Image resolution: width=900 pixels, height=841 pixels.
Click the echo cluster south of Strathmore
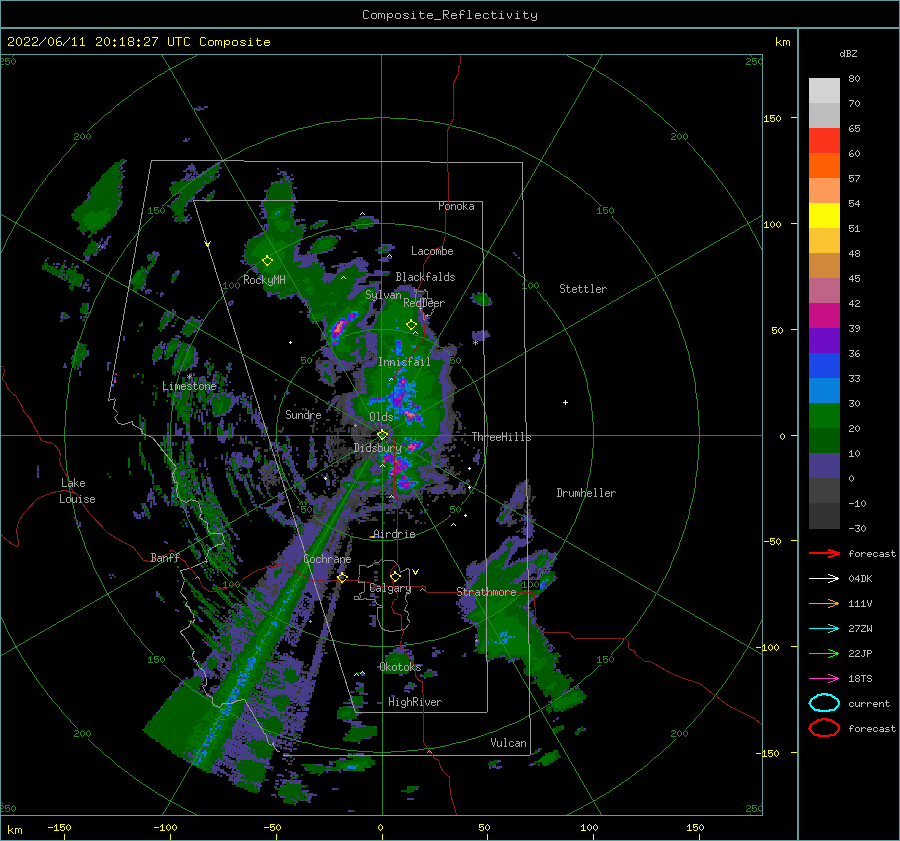tap(505, 636)
